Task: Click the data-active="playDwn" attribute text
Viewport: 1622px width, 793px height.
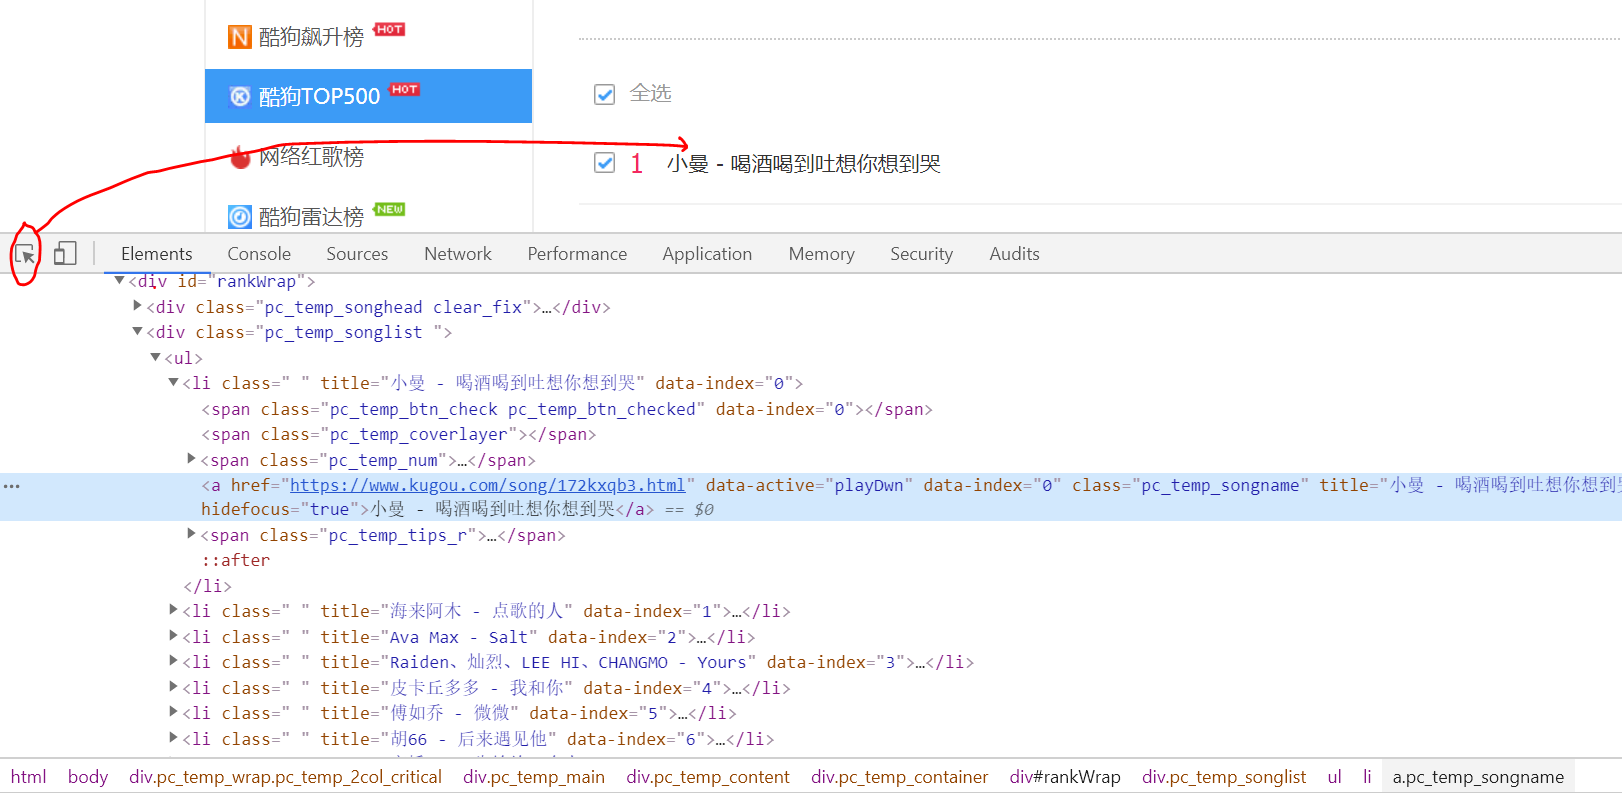Action: [x=808, y=485]
